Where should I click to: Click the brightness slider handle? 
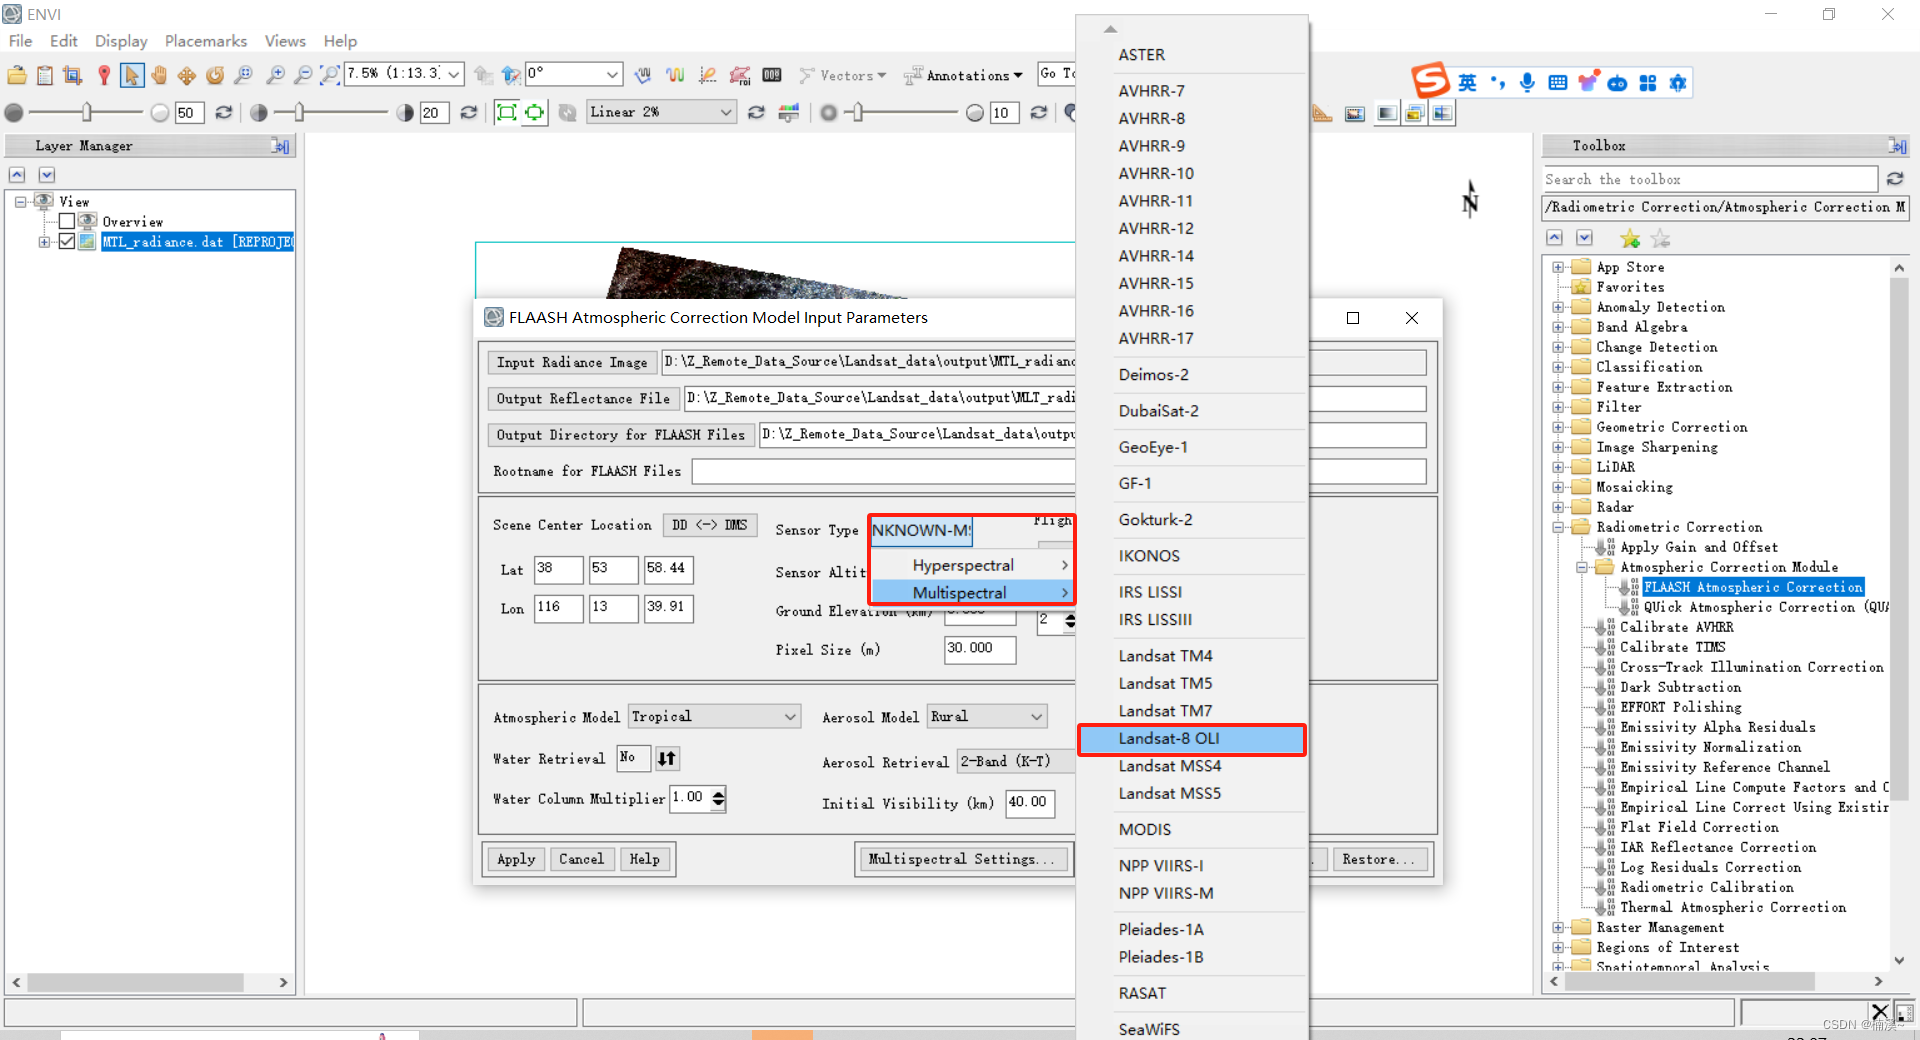click(87, 113)
